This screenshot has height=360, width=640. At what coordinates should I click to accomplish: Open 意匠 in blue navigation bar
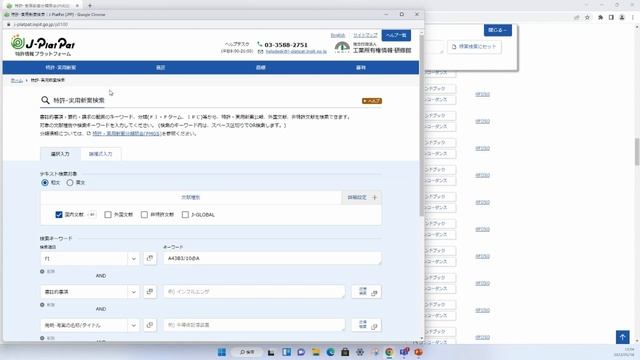(160, 68)
